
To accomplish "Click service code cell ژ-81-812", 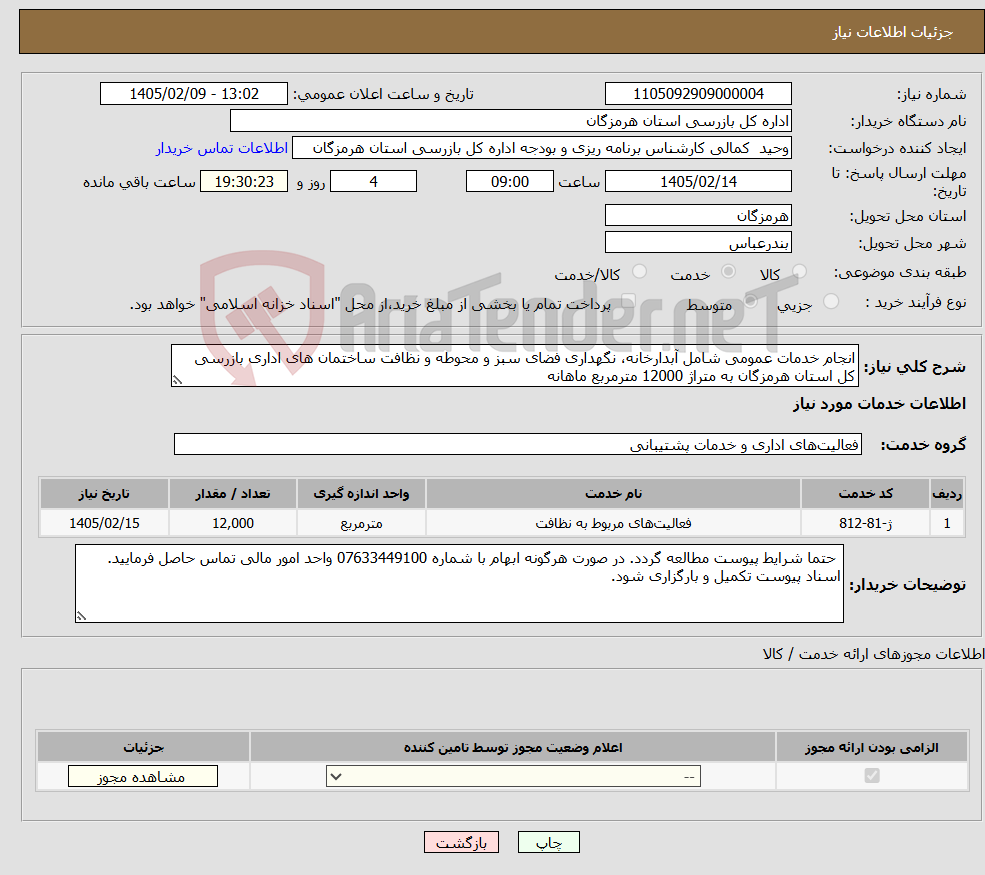I will point(865,523).
